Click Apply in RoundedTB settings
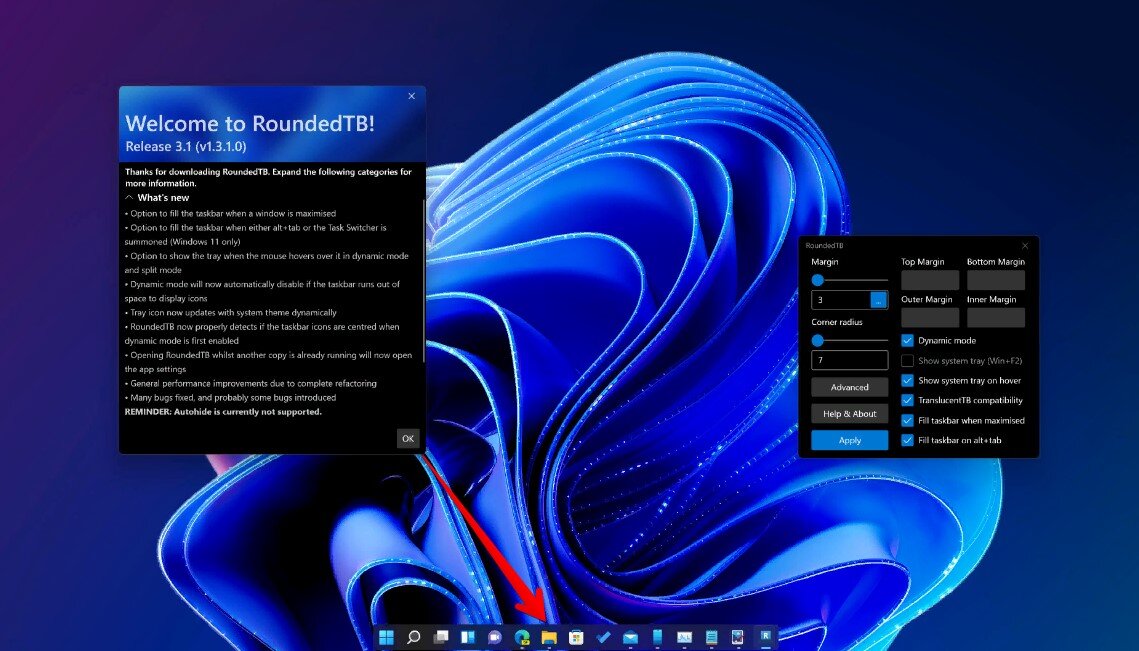 (x=849, y=440)
